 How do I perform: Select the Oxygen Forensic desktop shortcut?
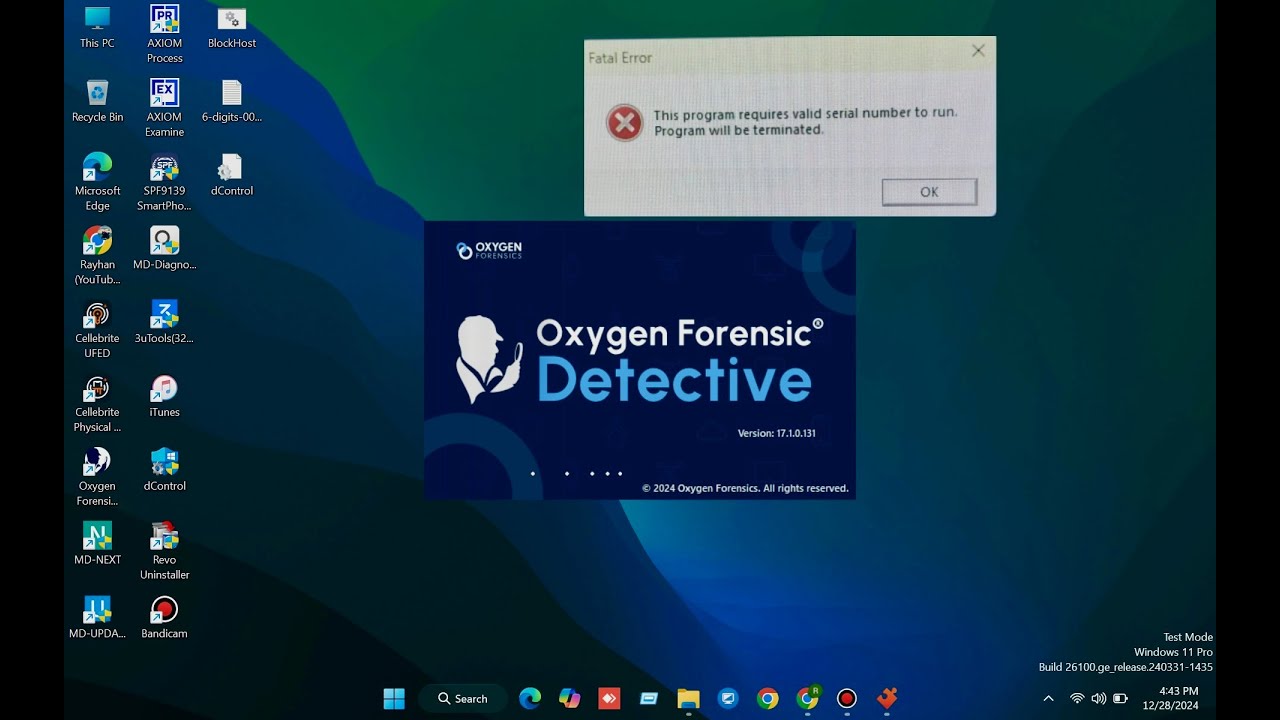[x=97, y=478]
